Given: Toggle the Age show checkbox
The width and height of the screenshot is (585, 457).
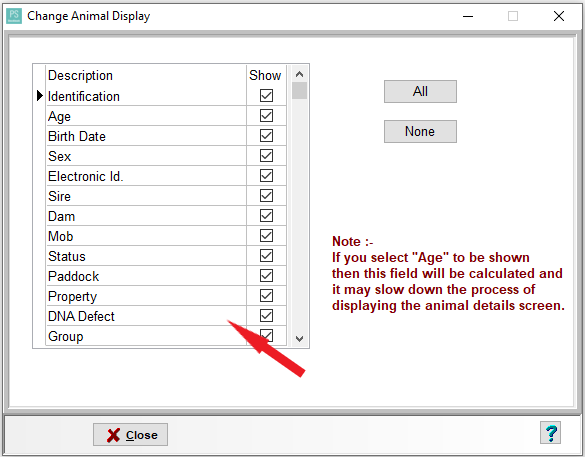Looking at the screenshot, I should 266,116.
